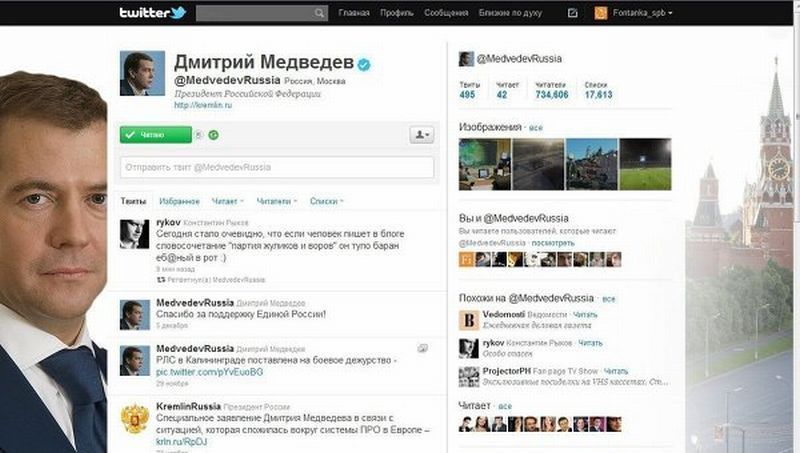Click Medvedev's large profile avatar
This screenshot has width=800, height=453.
(142, 73)
